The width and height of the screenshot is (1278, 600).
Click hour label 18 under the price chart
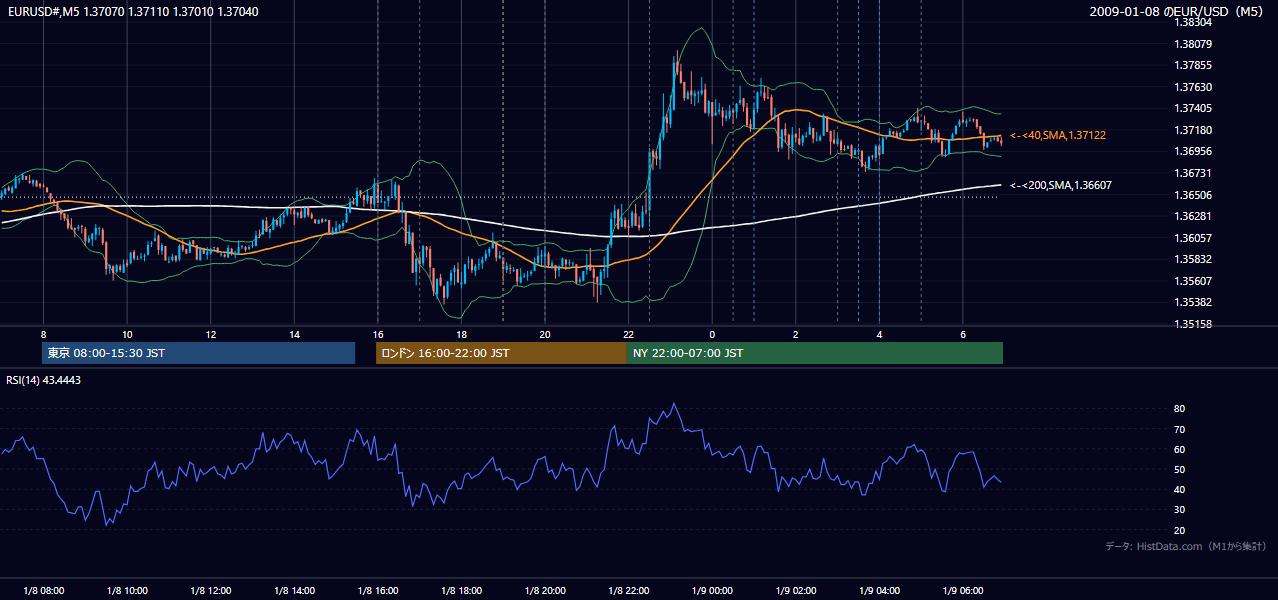461,334
